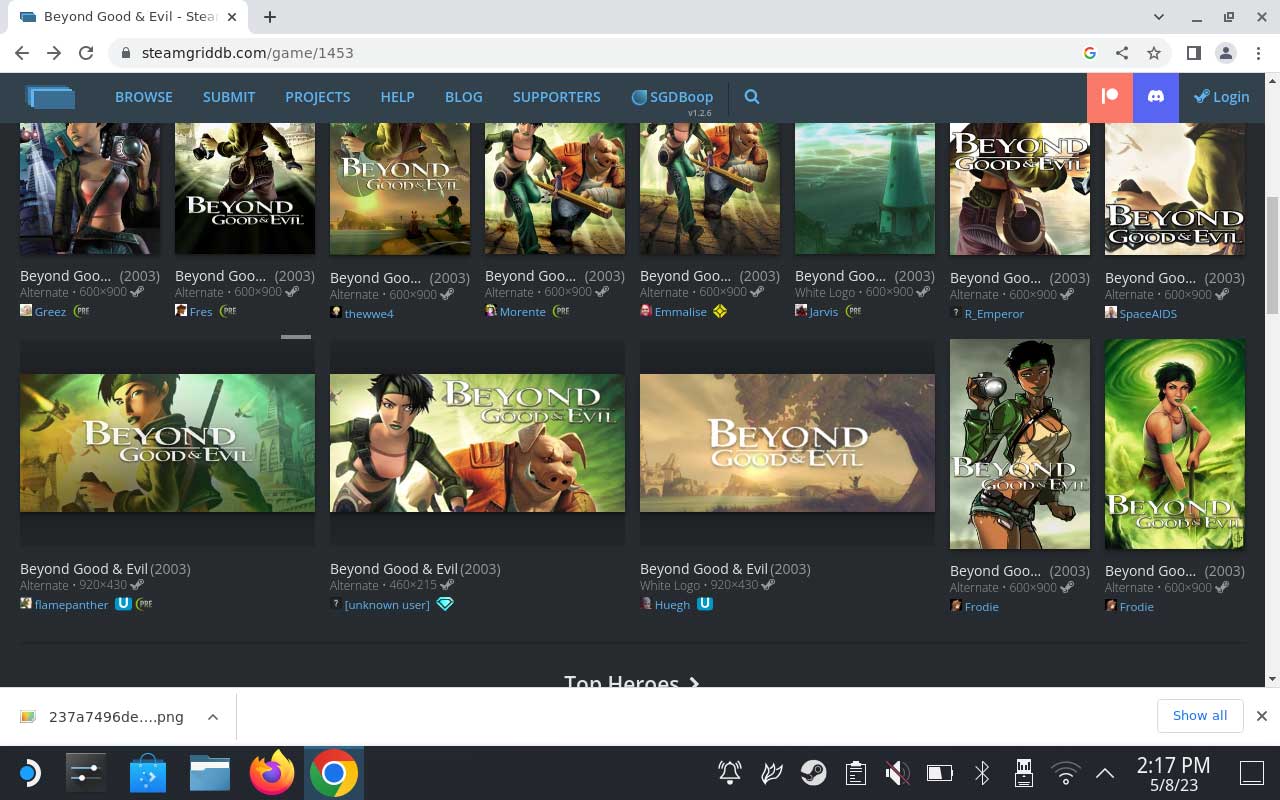
Task: Open flamepanther's user profile link
Action: (x=71, y=604)
